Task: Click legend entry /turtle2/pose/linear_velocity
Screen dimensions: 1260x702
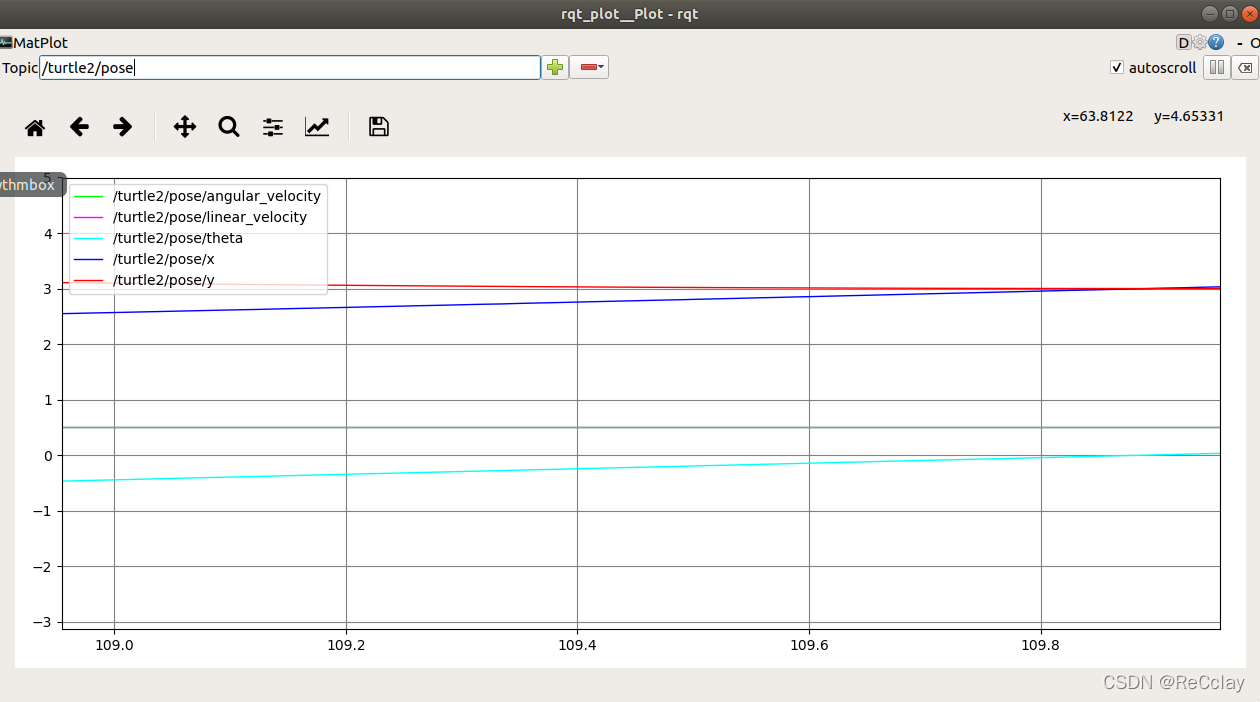Action: 210,217
